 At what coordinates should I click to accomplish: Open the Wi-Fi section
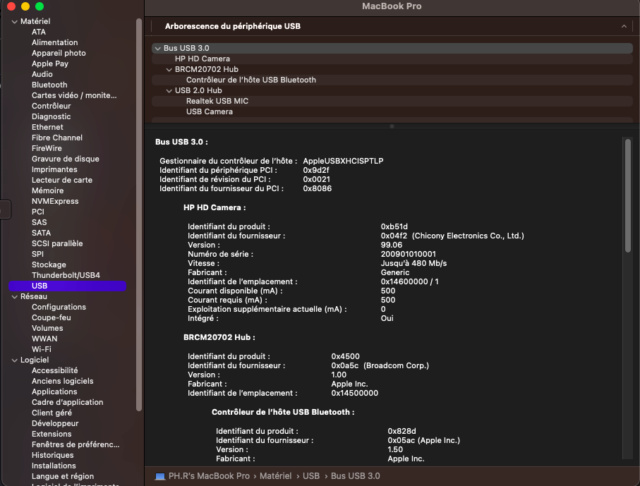(x=41, y=350)
